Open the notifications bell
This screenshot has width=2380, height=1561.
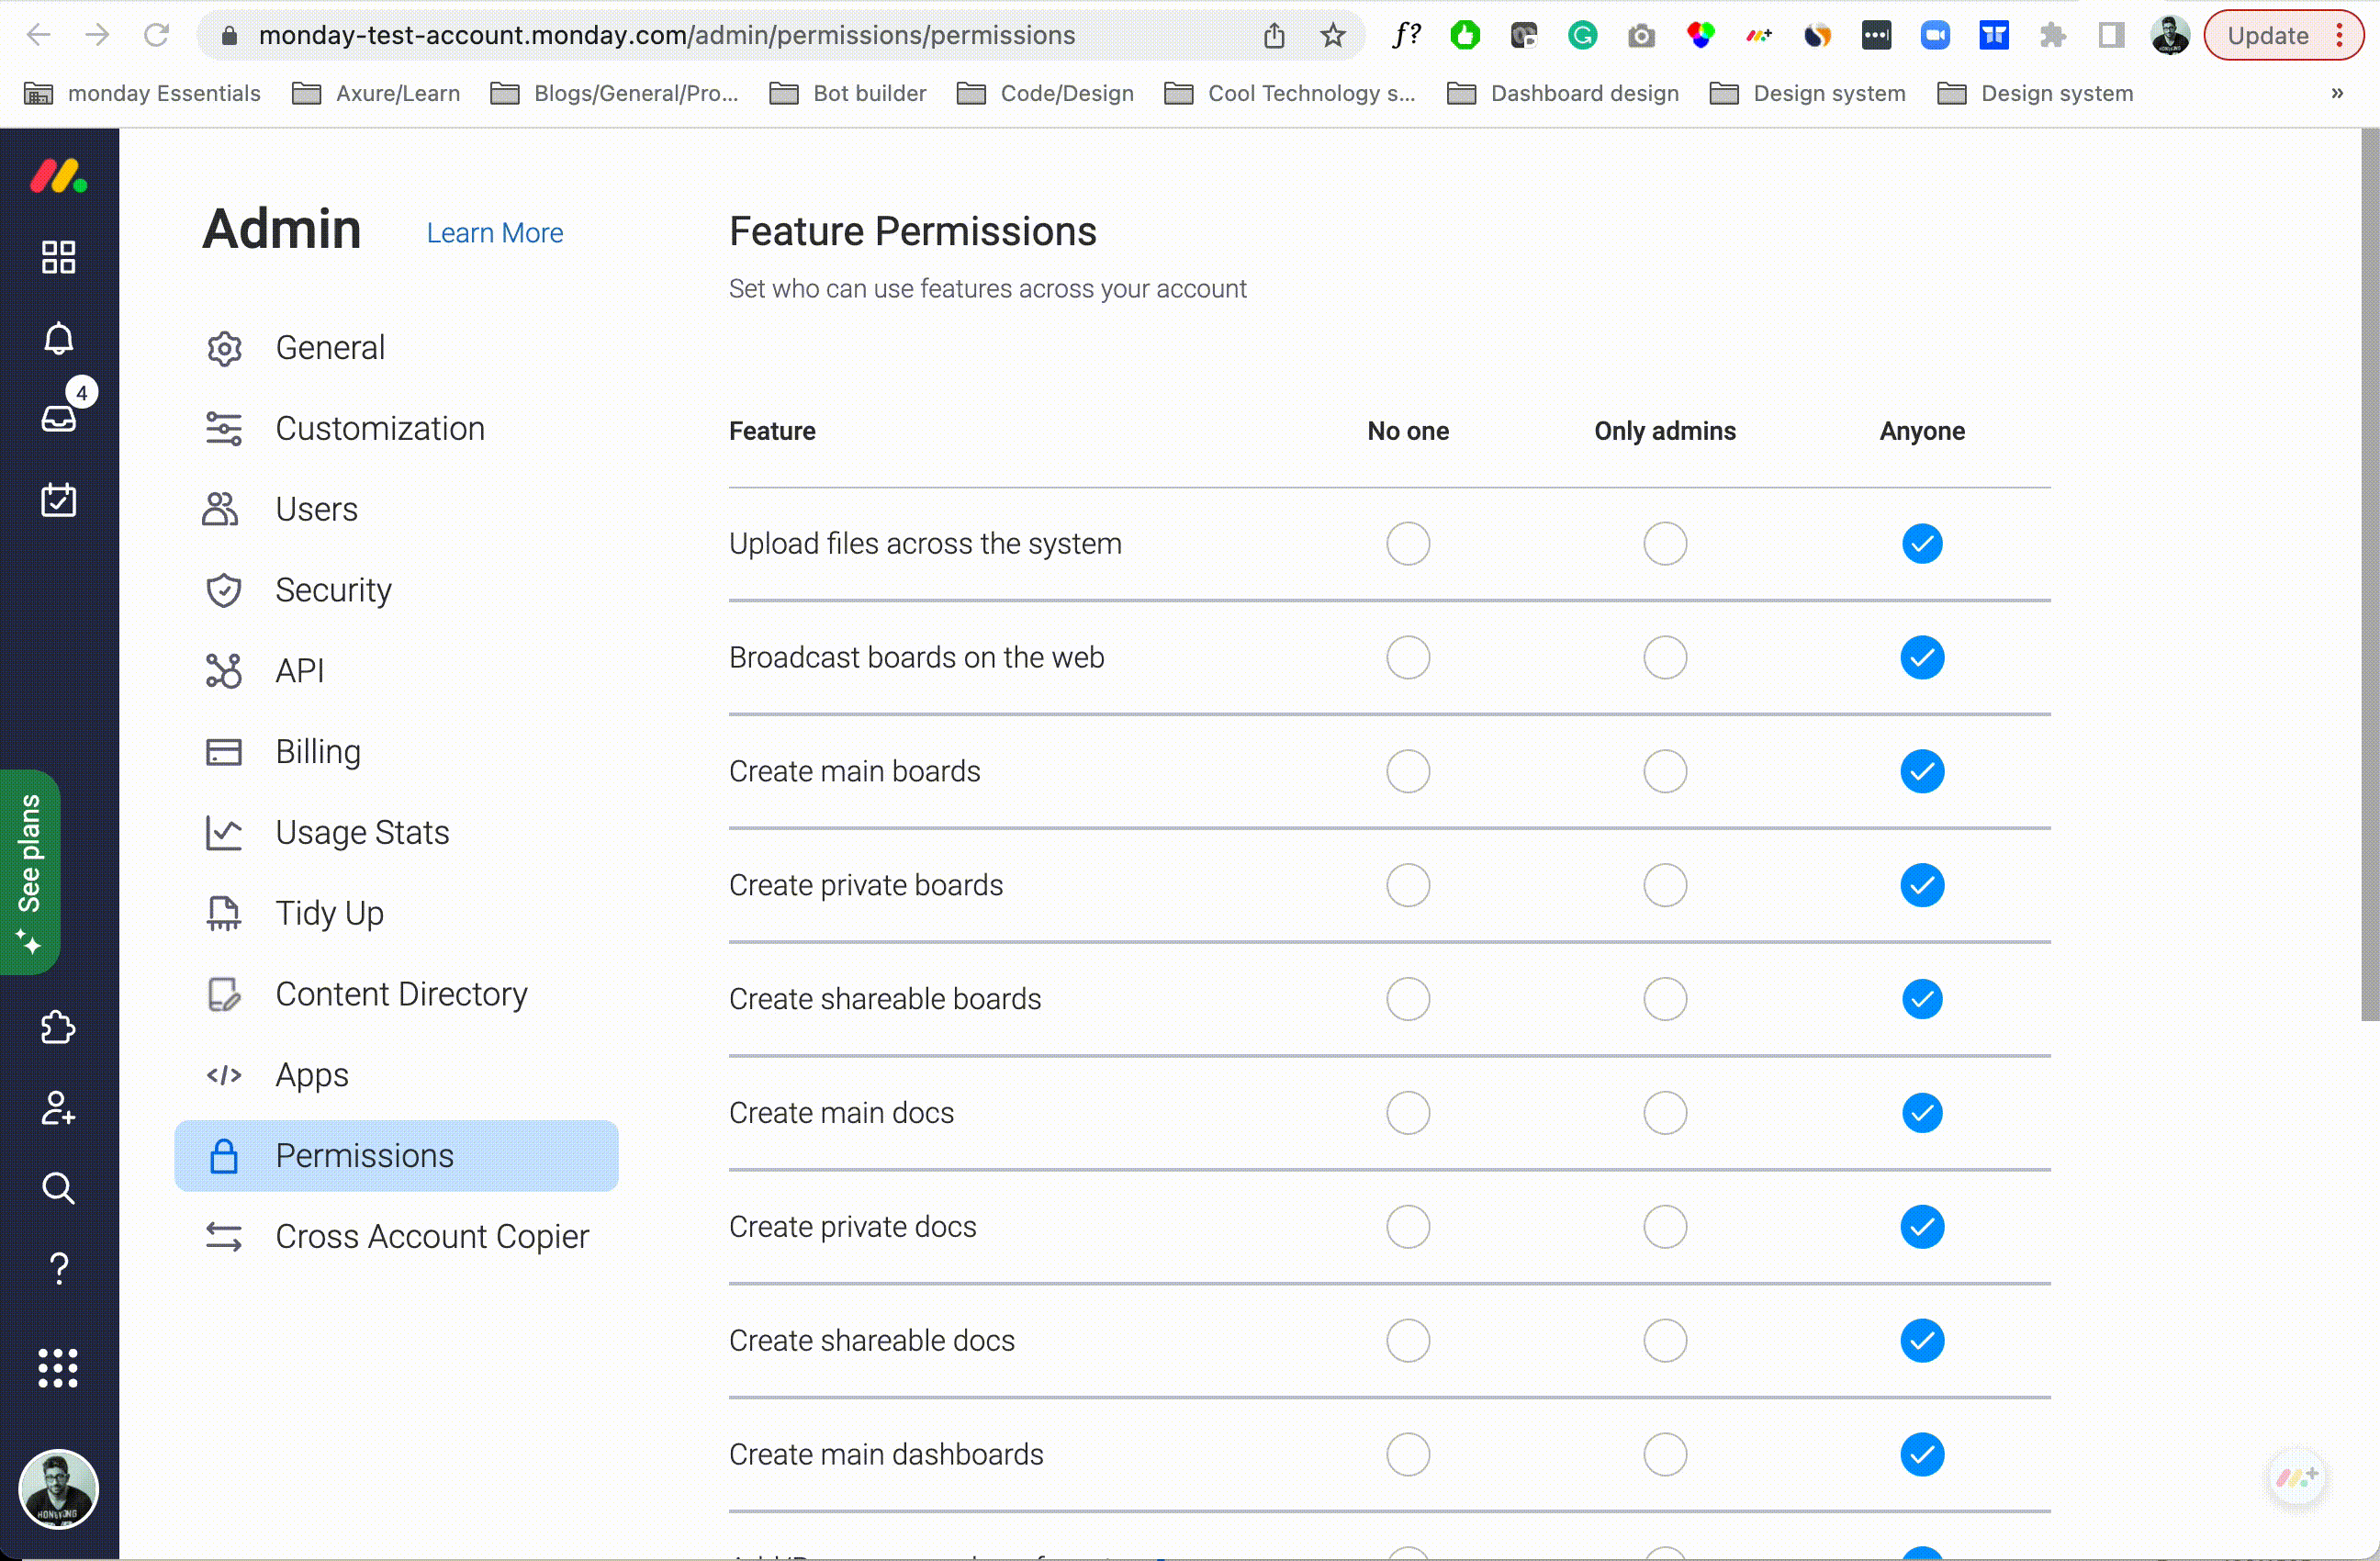pos(58,338)
